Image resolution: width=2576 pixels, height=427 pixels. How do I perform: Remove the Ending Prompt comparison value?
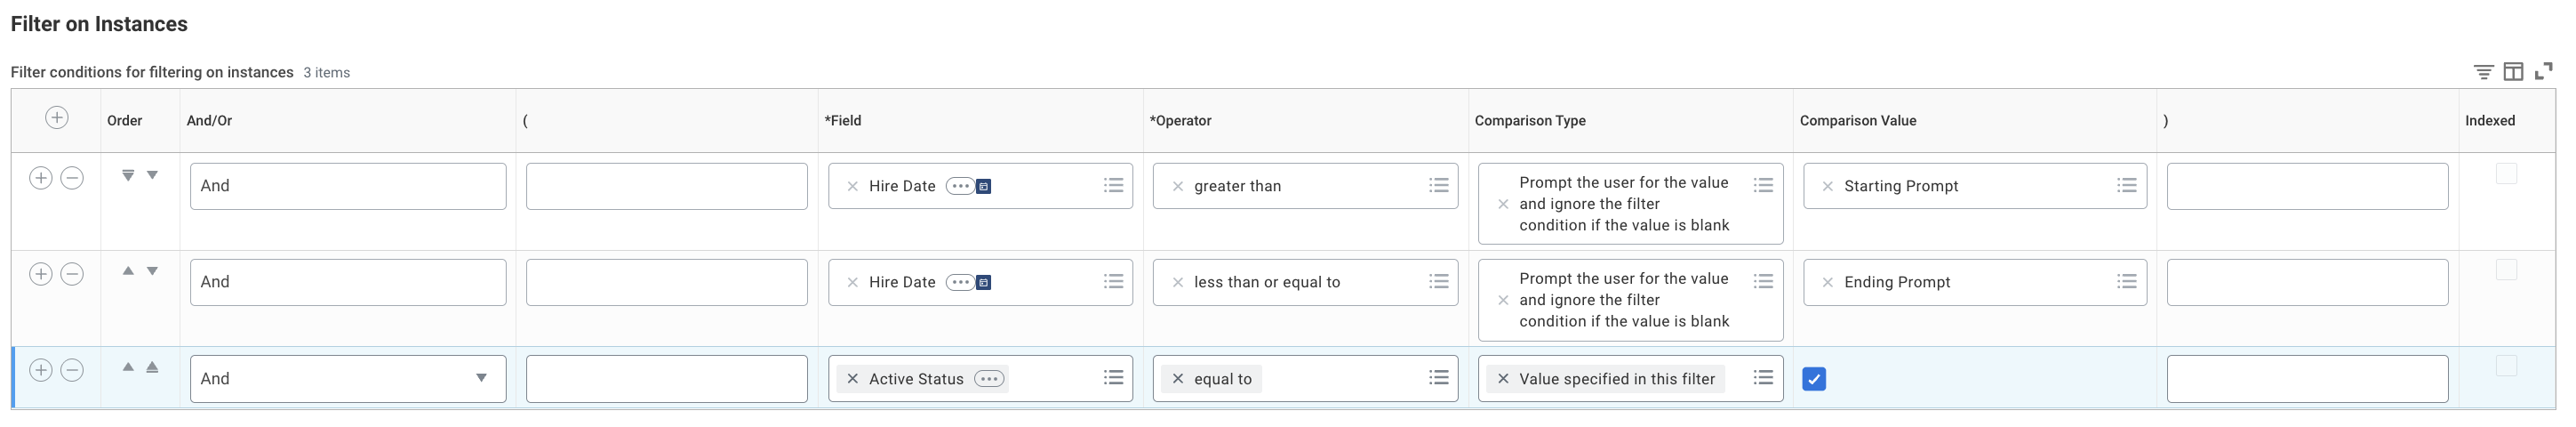1828,283
